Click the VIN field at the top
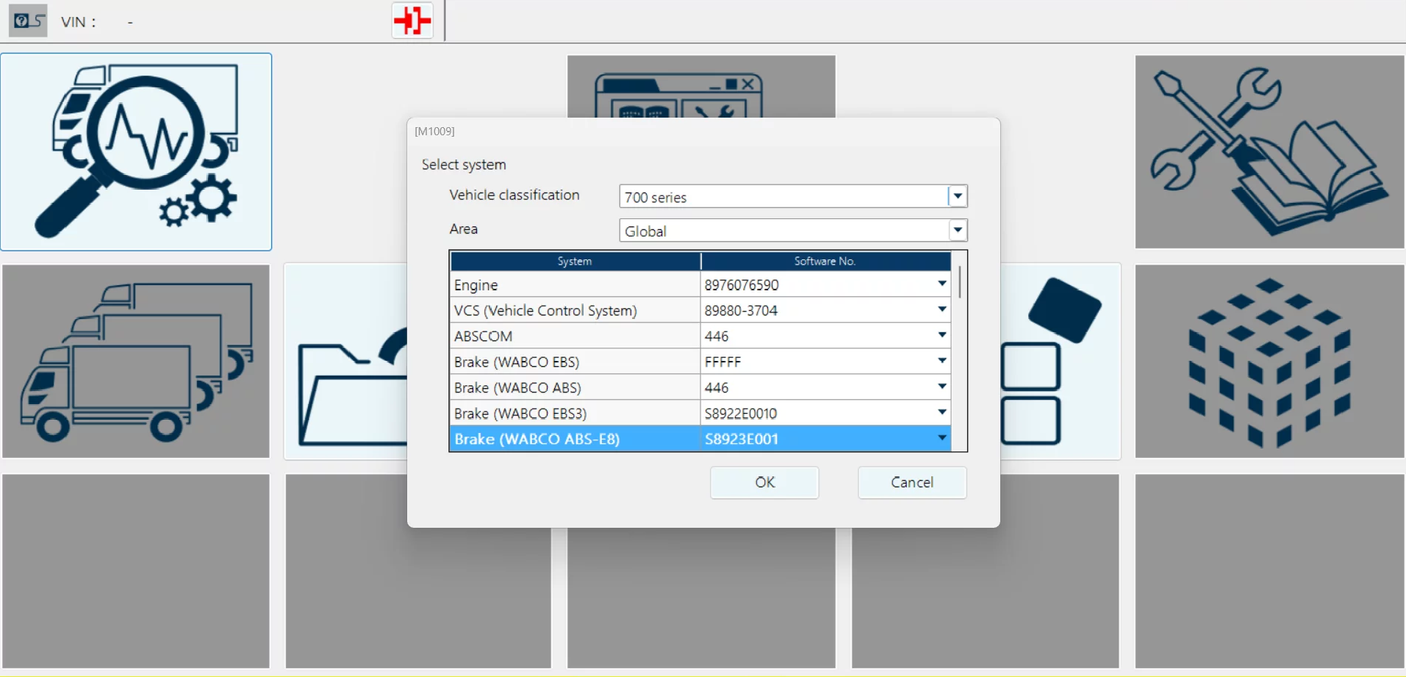Image resolution: width=1406 pixels, height=677 pixels. click(100, 20)
